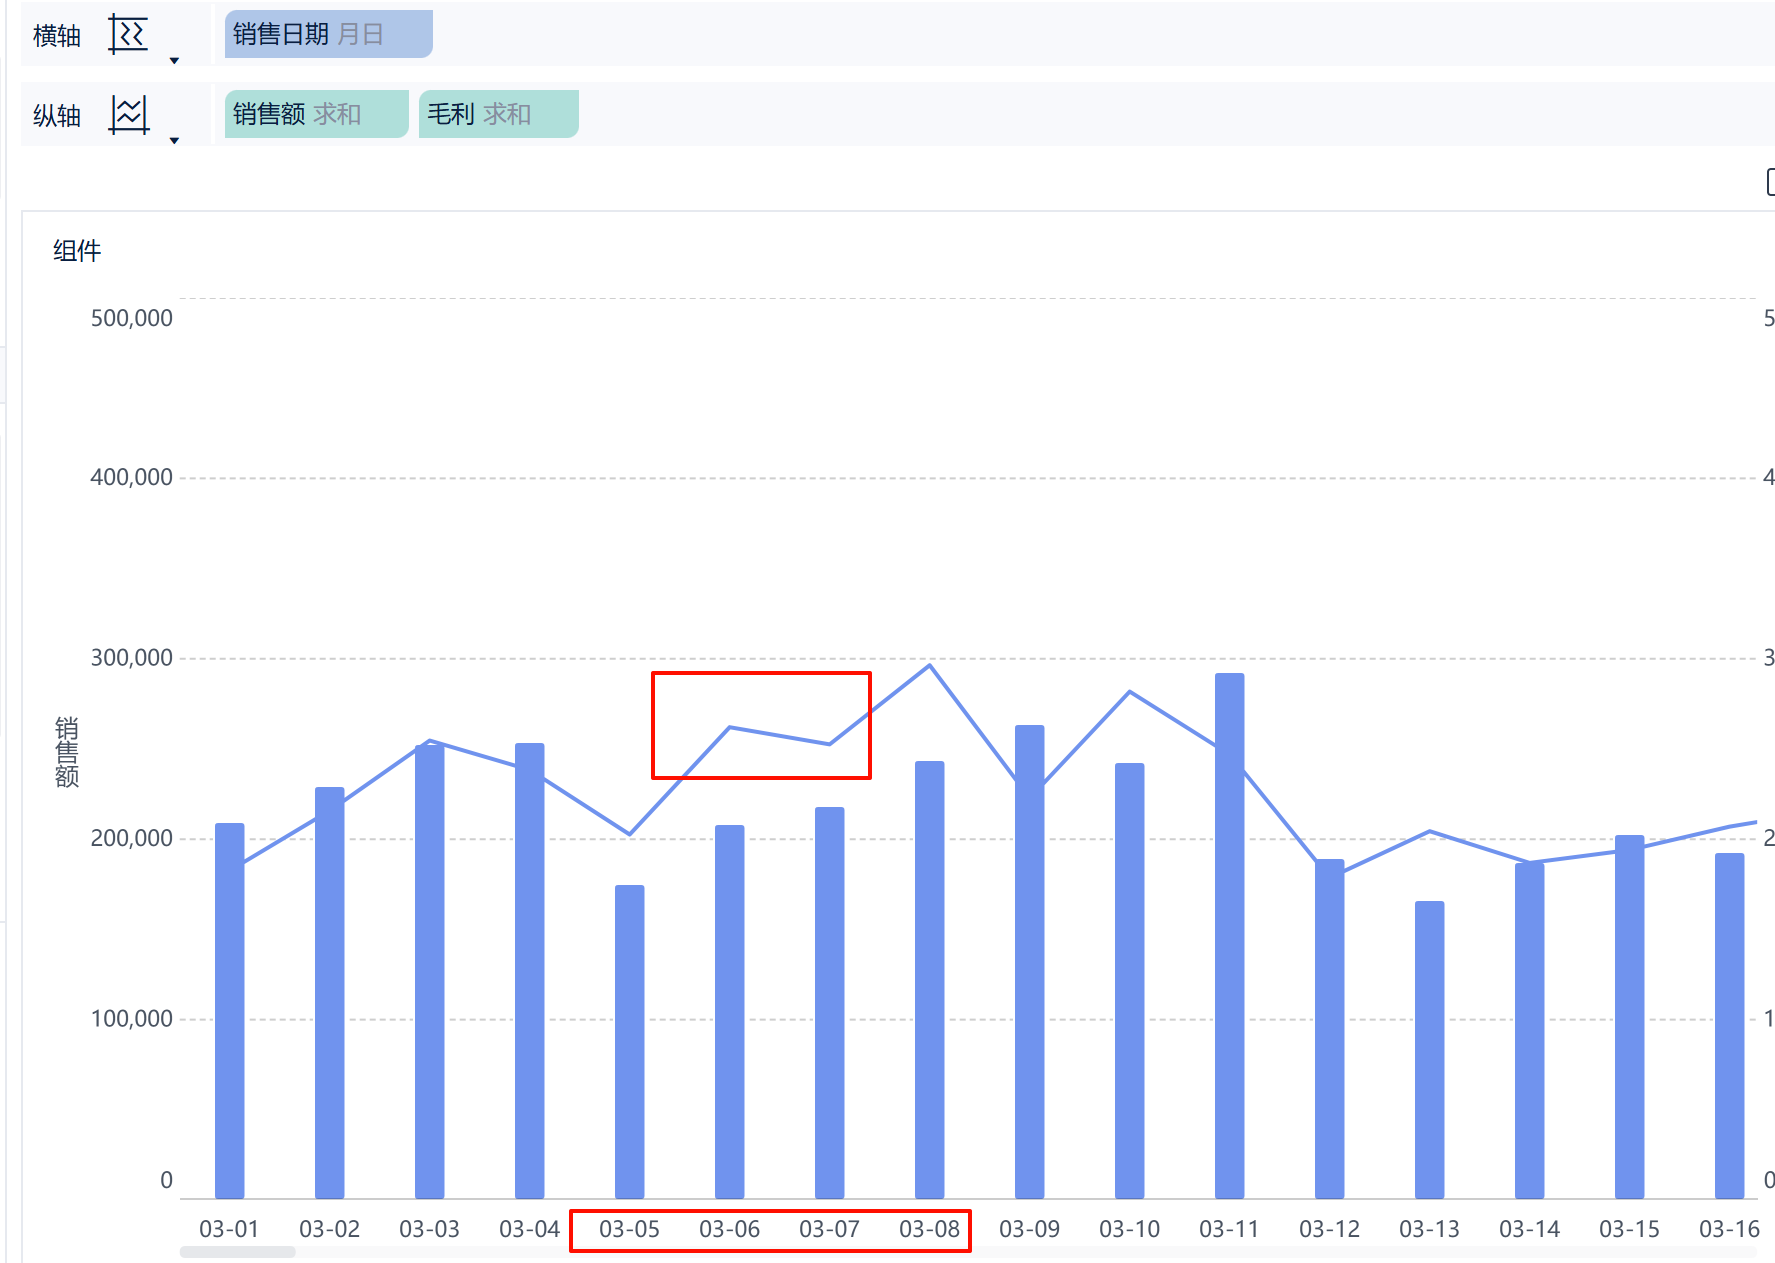
Task: Click the horizontal scrollbar thumb under chart
Action: [237, 1252]
